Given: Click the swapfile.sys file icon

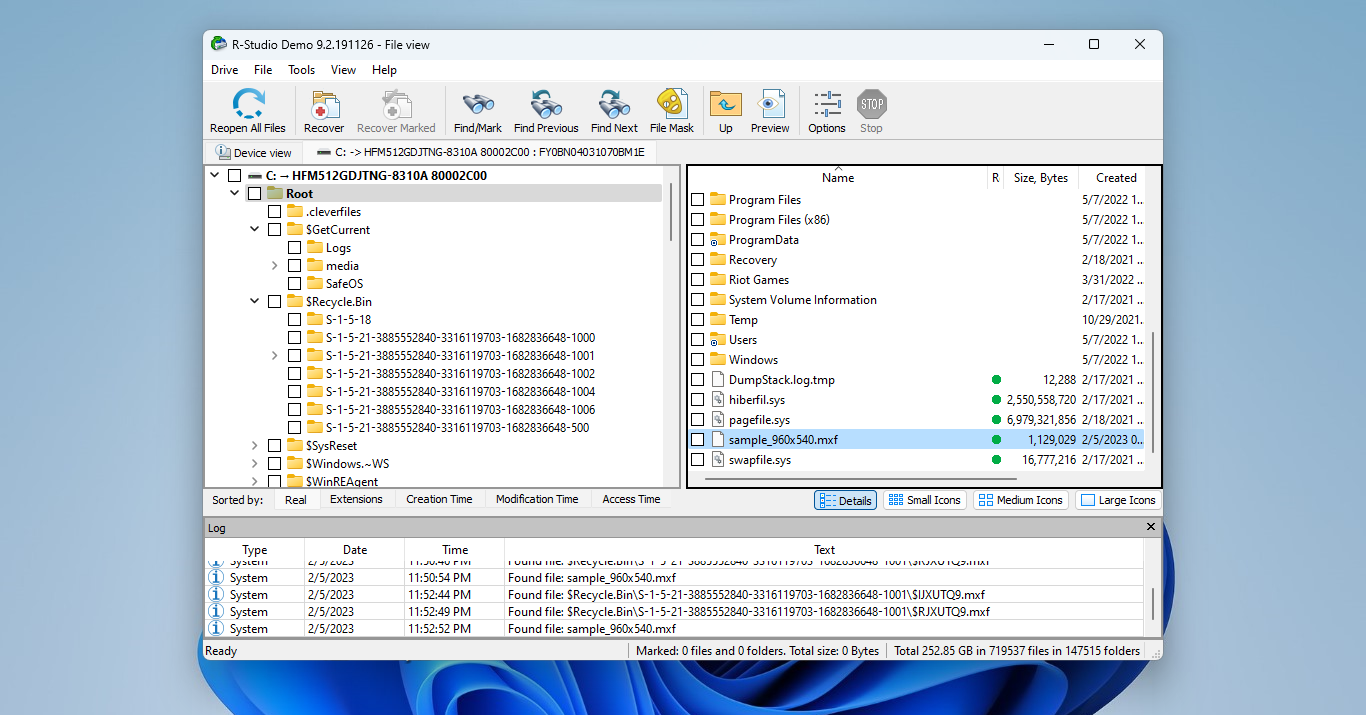Looking at the screenshot, I should 718,460.
